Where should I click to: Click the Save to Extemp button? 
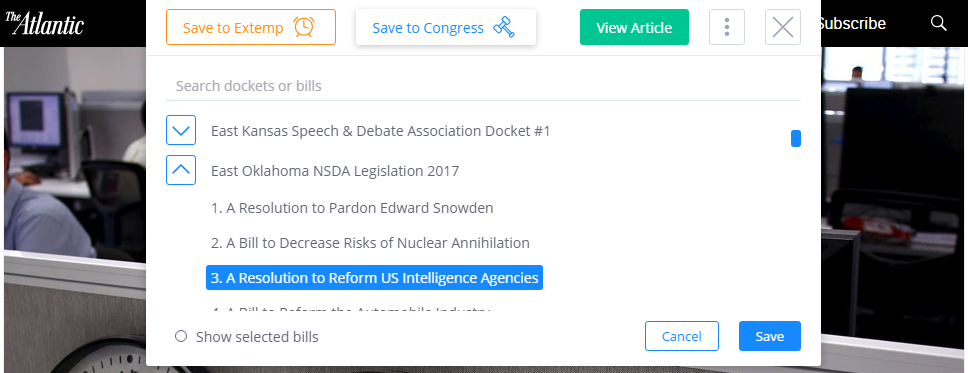[251, 27]
